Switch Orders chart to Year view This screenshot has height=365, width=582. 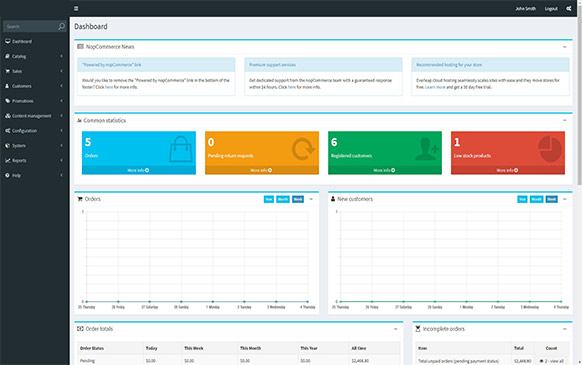tap(269, 199)
